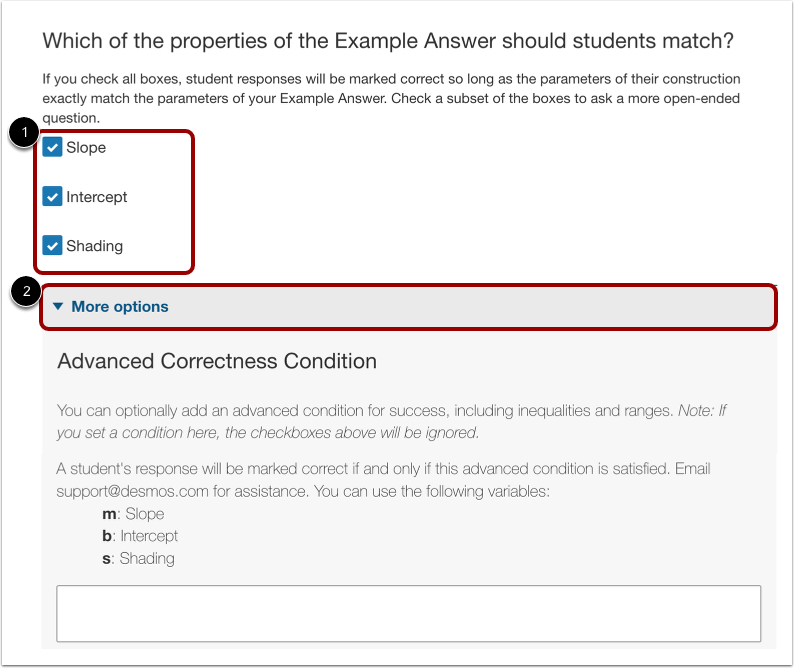Screen dimensions: 794x668
Task: Click the 'm: Slope' variable entry
Action: (x=133, y=514)
